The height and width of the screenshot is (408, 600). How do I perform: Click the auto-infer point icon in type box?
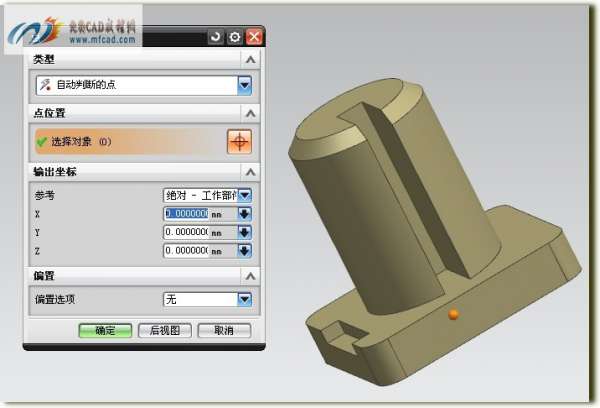(46, 85)
